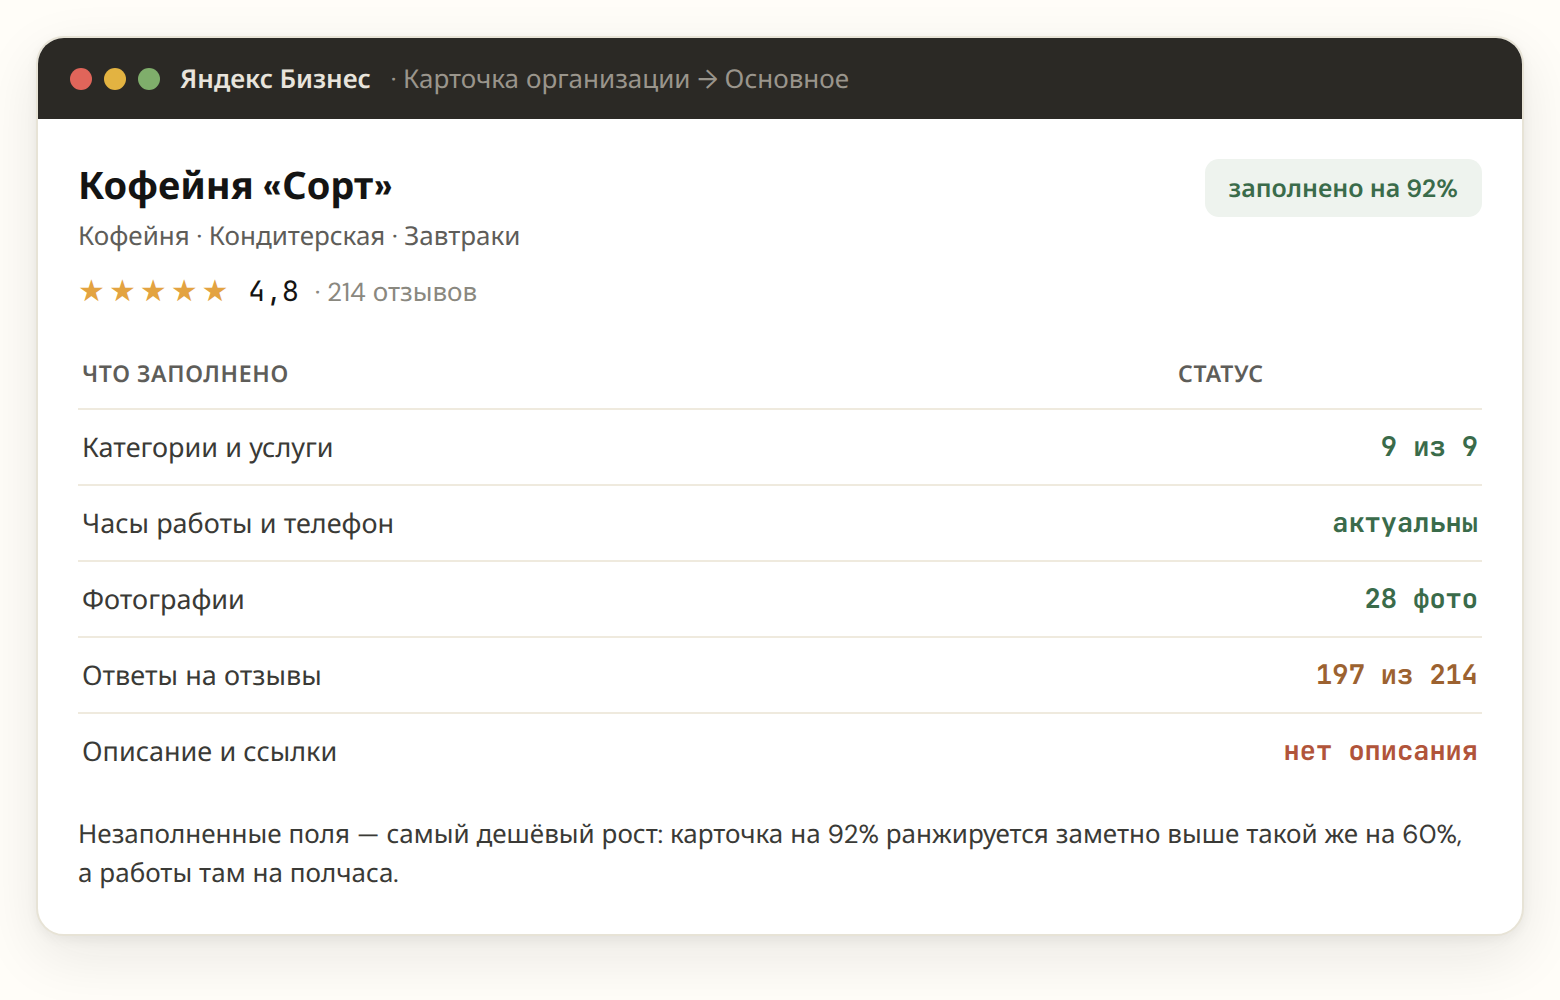The image size is (1560, 1000).
Task: Click the «ЧТО ЗАПОЛНЕНО» column header
Action: 185,374
